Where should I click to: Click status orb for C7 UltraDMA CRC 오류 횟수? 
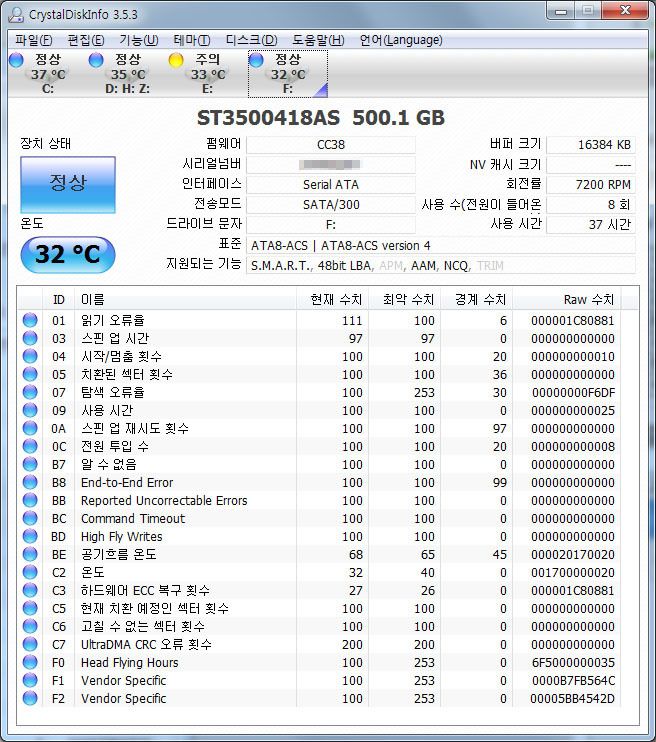tap(30, 644)
